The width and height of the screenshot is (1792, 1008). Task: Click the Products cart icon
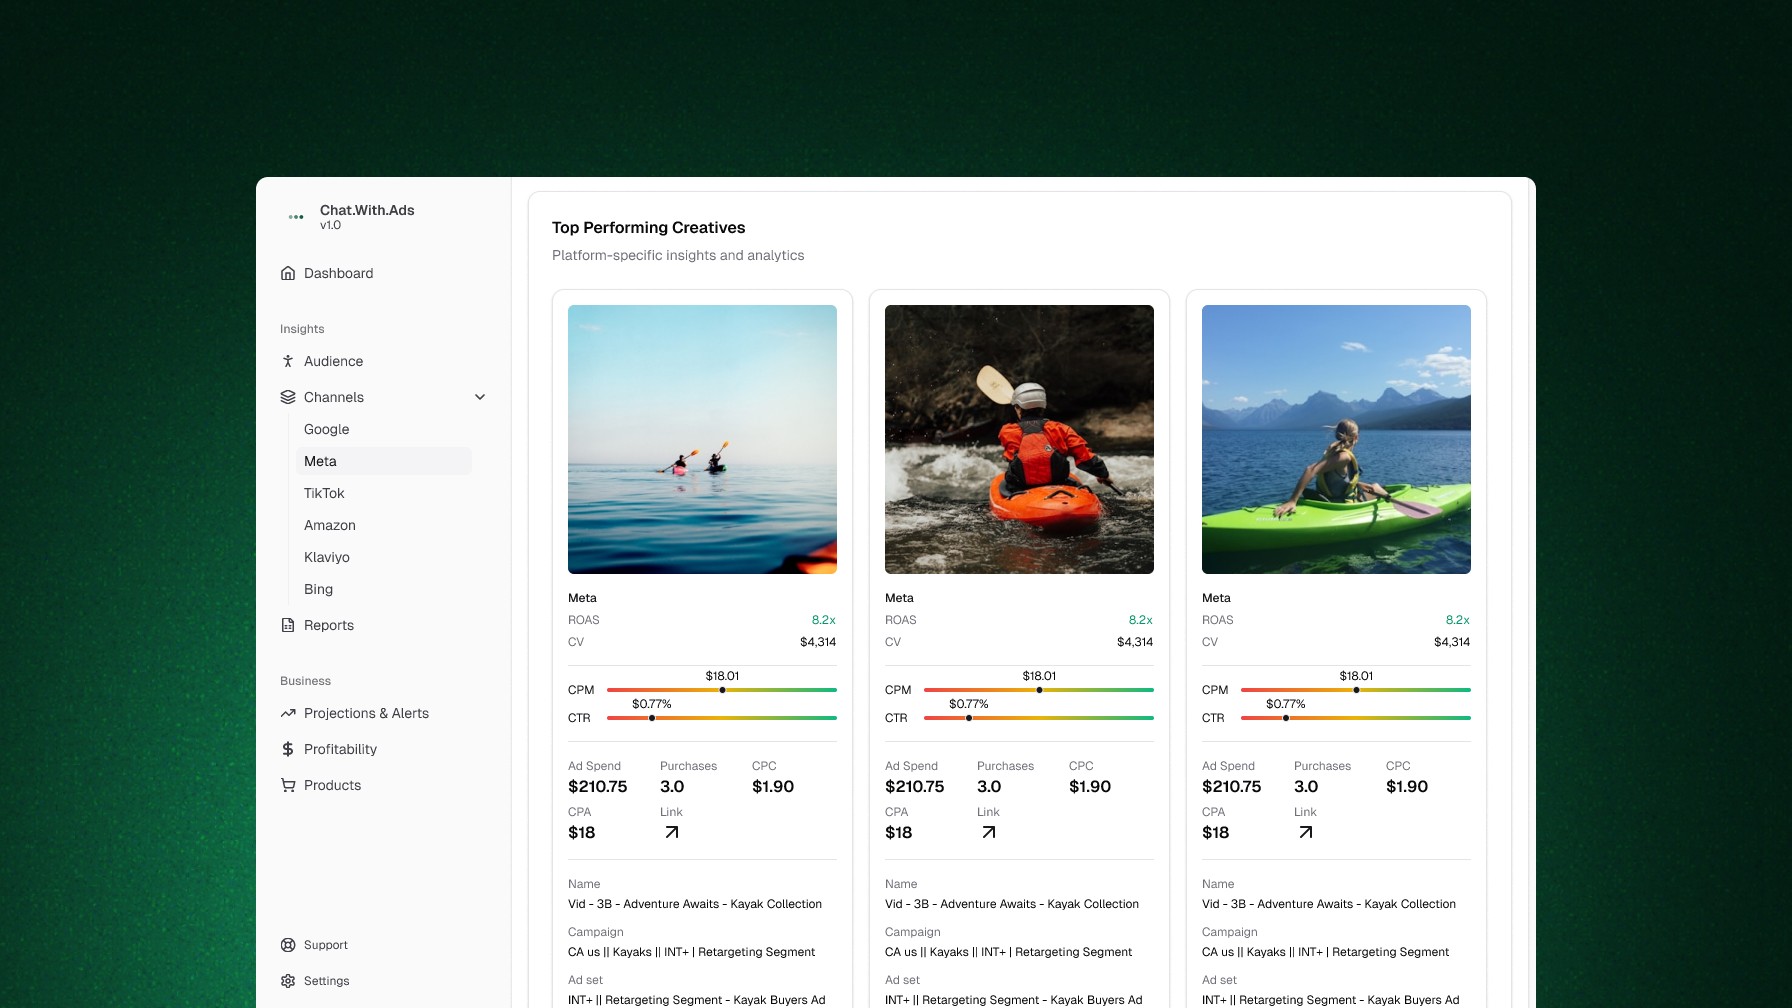click(288, 785)
